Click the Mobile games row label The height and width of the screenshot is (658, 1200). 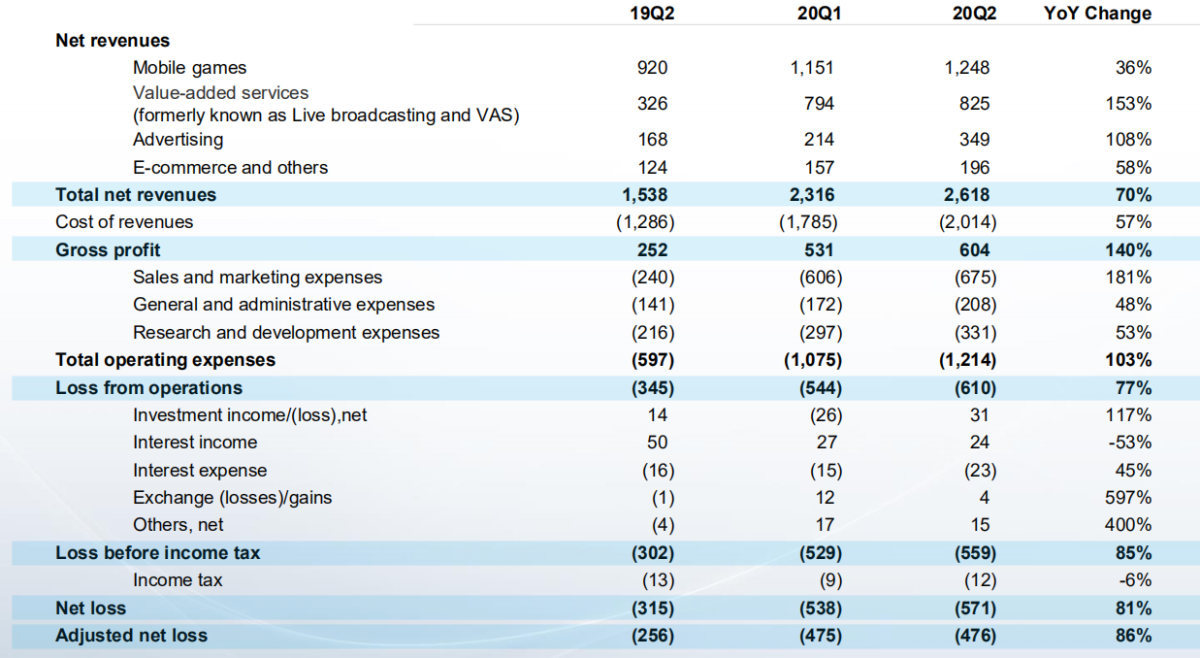(190, 68)
